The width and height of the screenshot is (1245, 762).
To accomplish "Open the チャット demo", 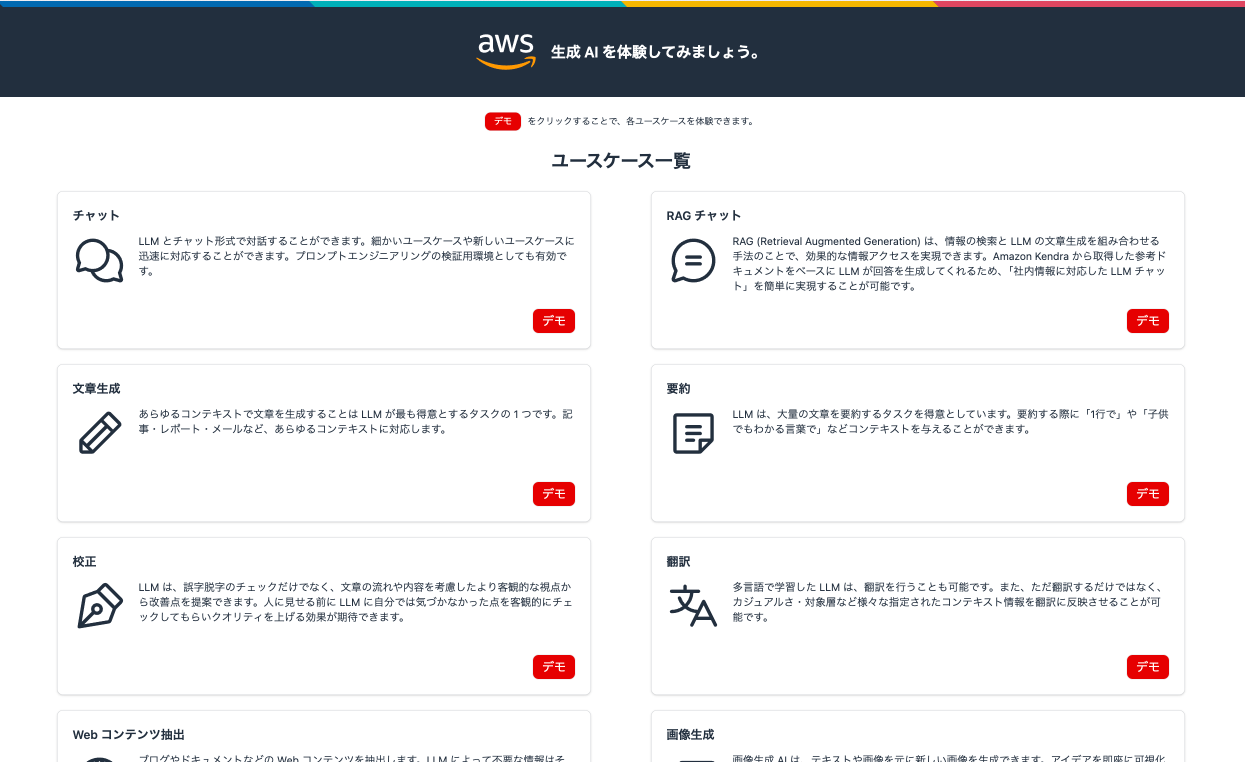I will tap(553, 321).
